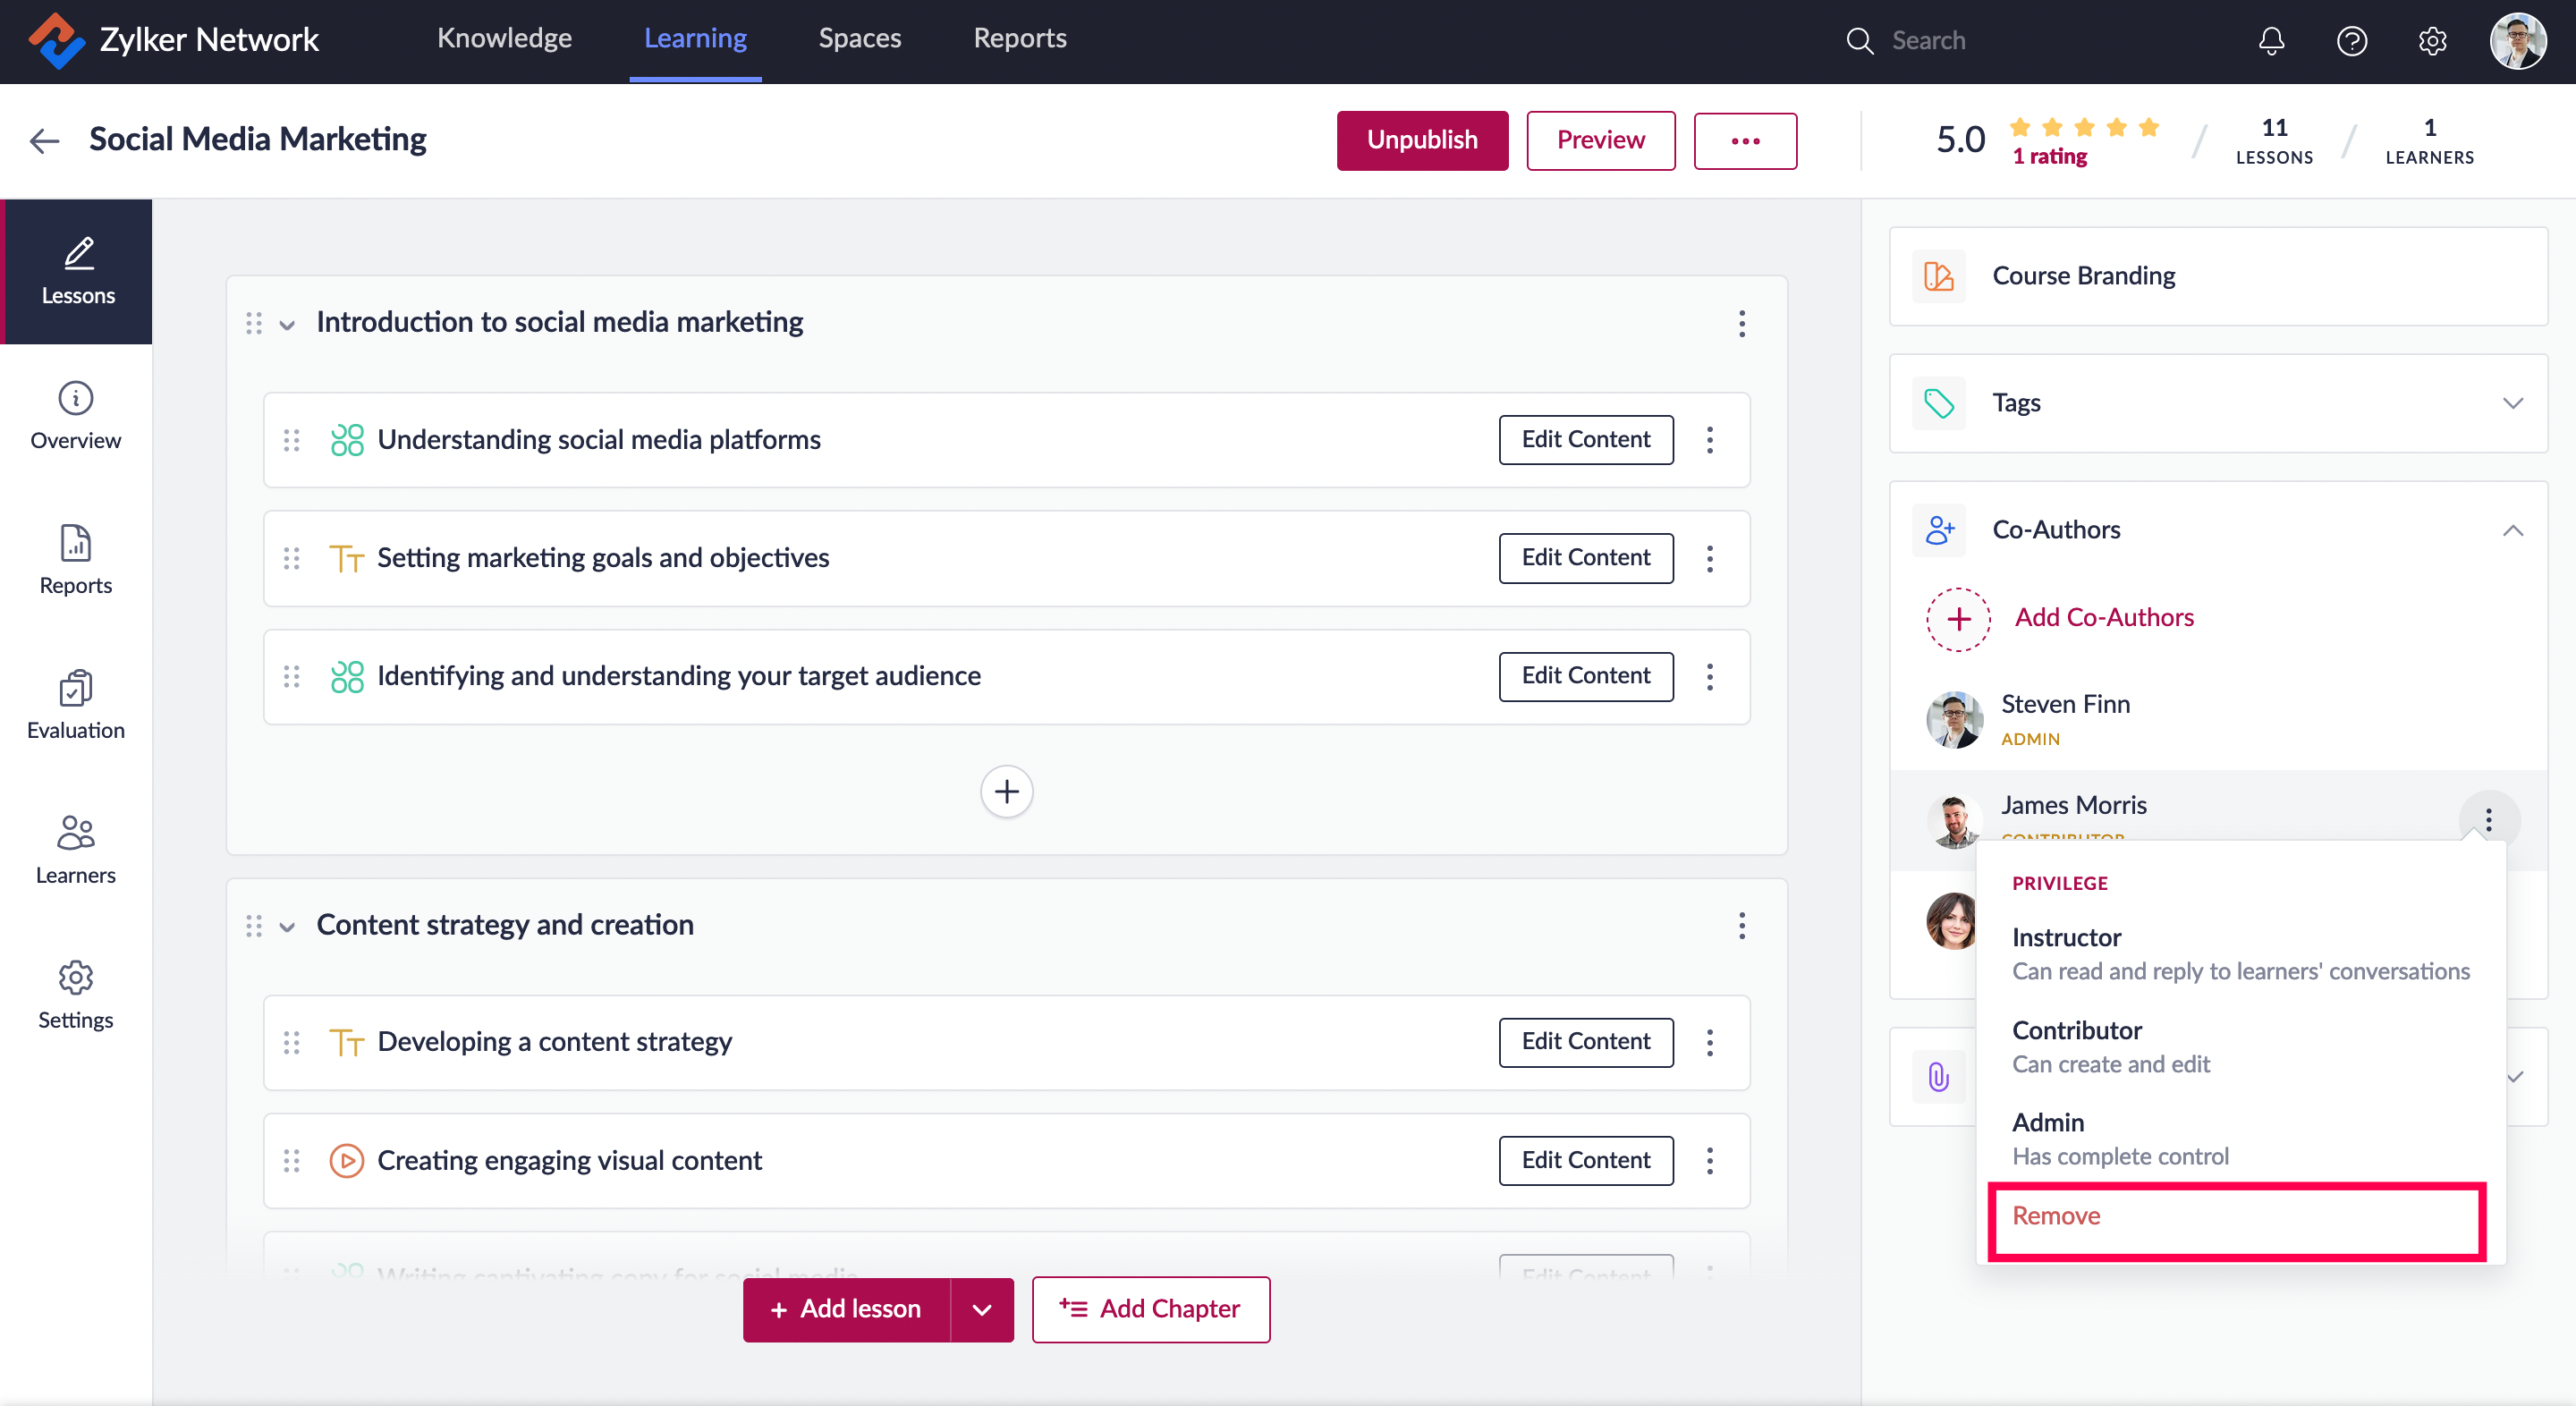Viewport: 2576px width, 1406px height.
Task: Open options for Introduction chapter
Action: tap(1742, 323)
